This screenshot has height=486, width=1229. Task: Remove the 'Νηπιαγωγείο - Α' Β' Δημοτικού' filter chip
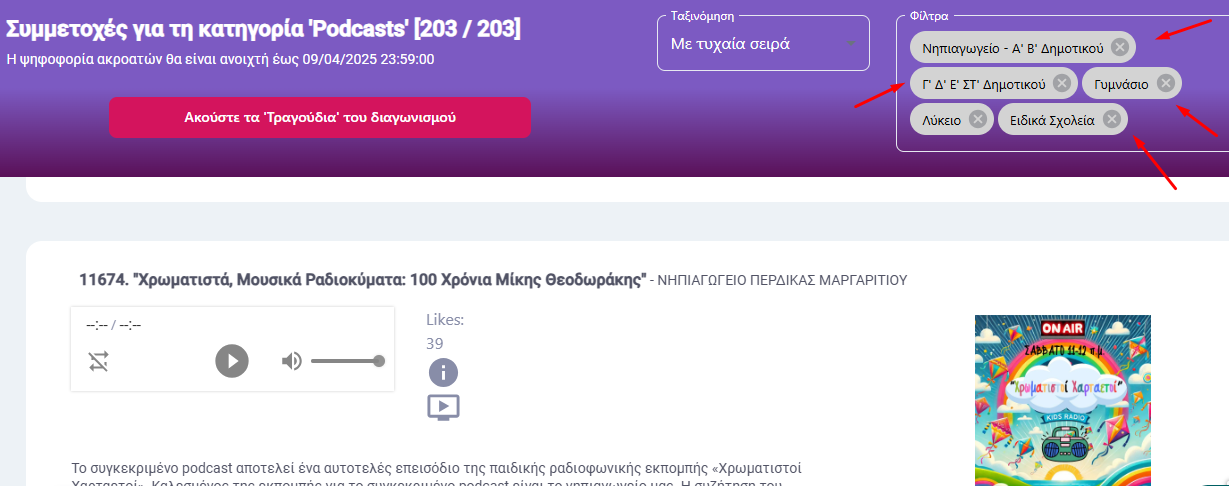pos(1120,47)
